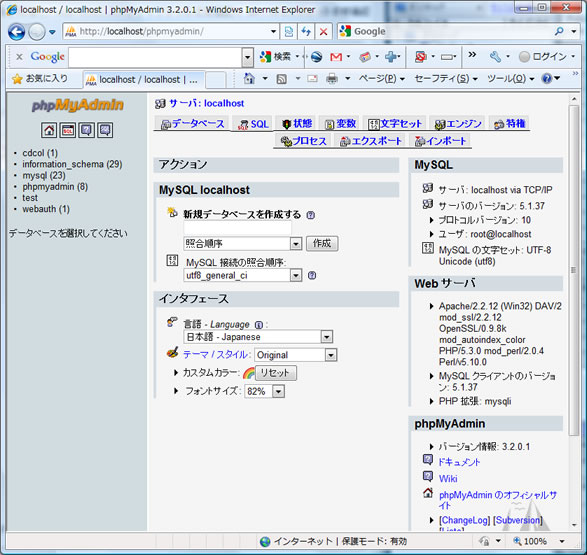This screenshot has height=555, width=587.
Task: Open the 変数 variables tab
Action: (340, 123)
